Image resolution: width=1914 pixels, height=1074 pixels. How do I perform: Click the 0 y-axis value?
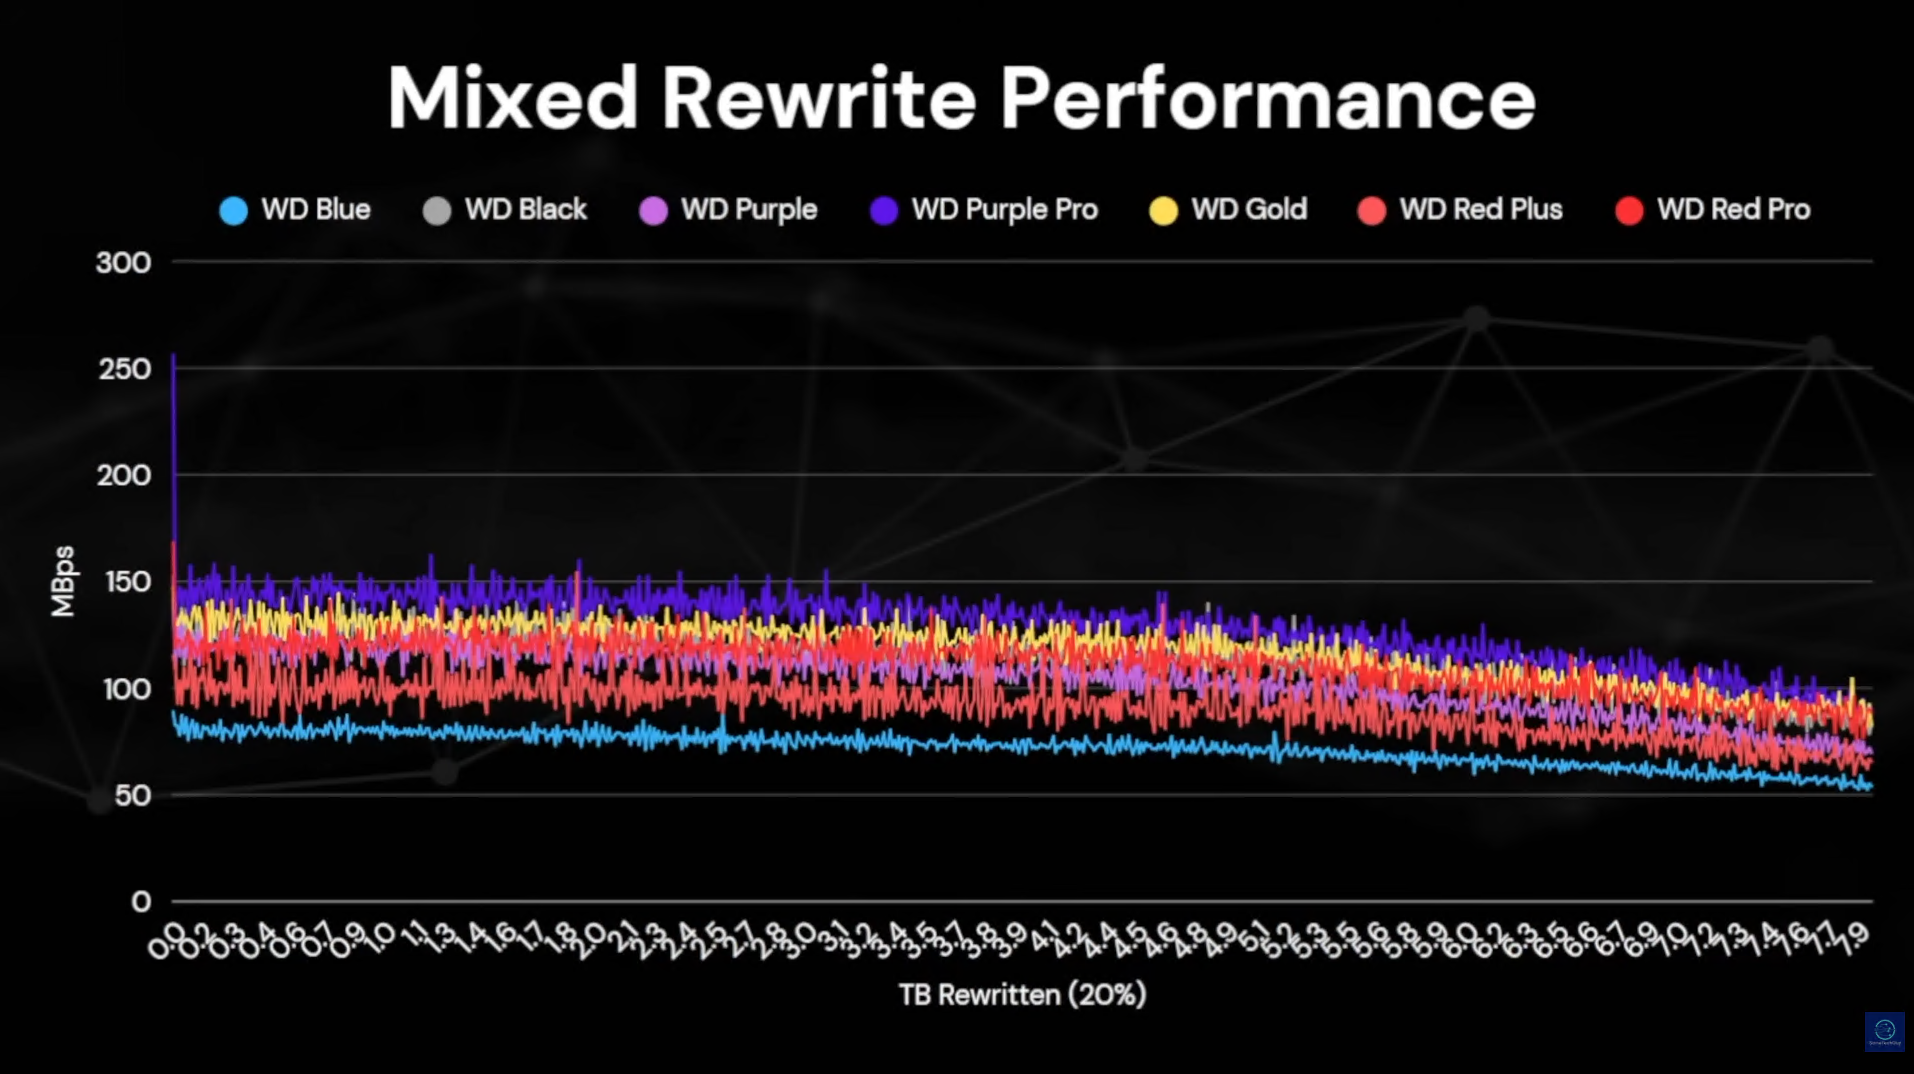[x=141, y=902]
